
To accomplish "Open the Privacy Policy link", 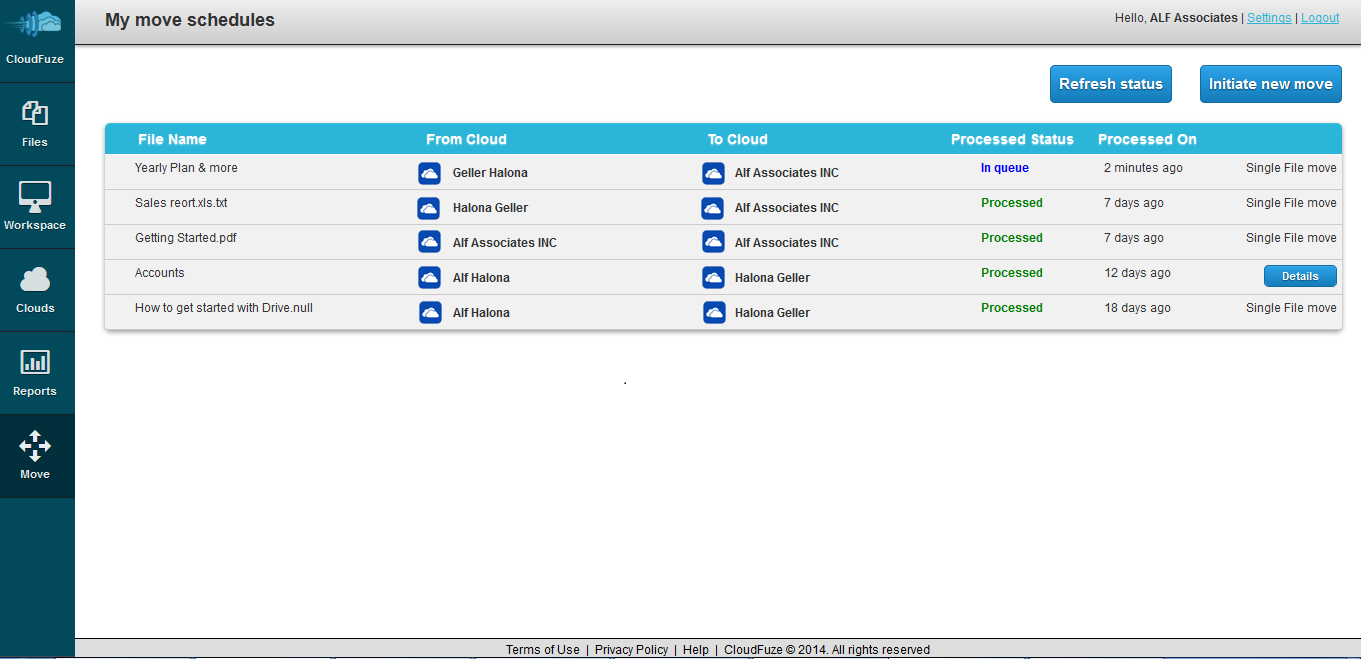I will pyautogui.click(x=631, y=650).
